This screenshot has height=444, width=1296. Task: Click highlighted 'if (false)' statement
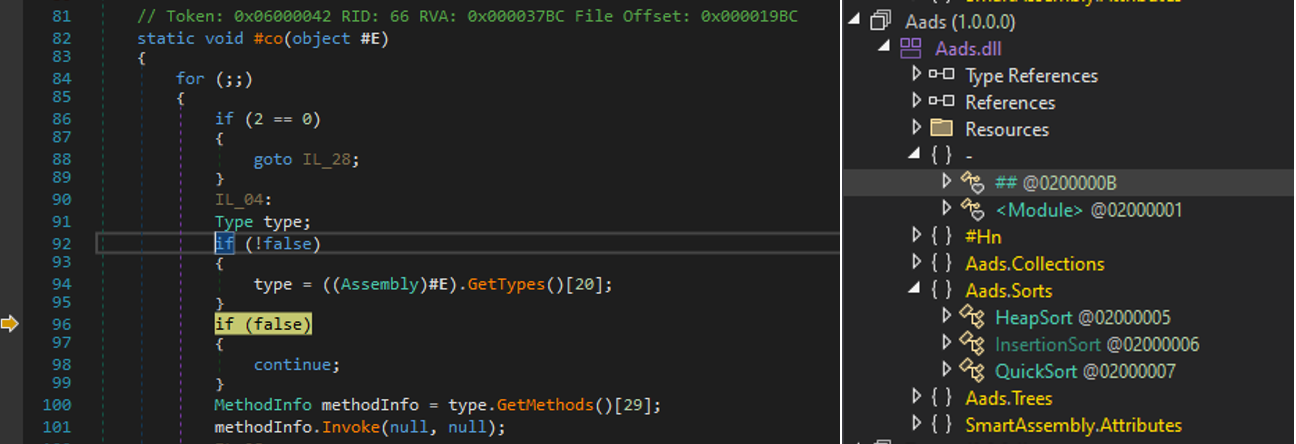tap(263, 324)
